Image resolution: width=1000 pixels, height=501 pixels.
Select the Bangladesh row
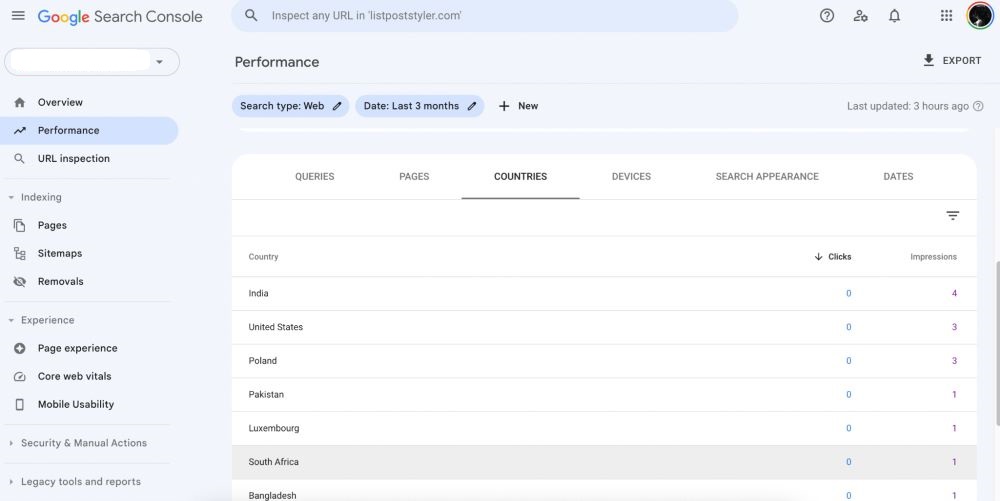(604, 491)
